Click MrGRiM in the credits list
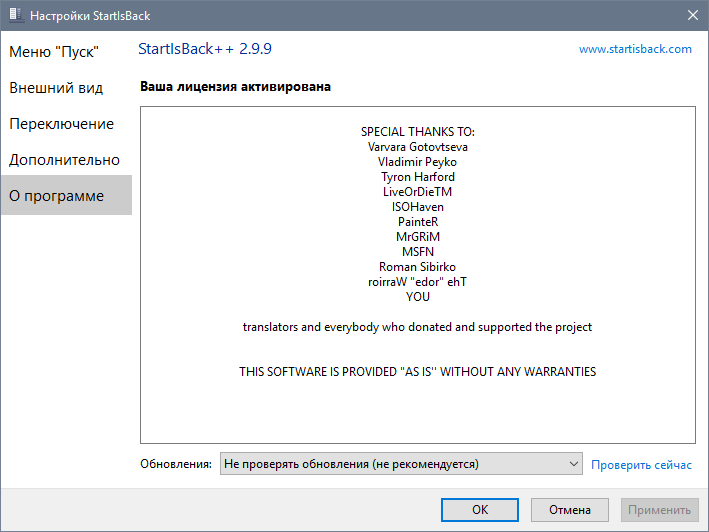709x532 pixels. (x=417, y=236)
